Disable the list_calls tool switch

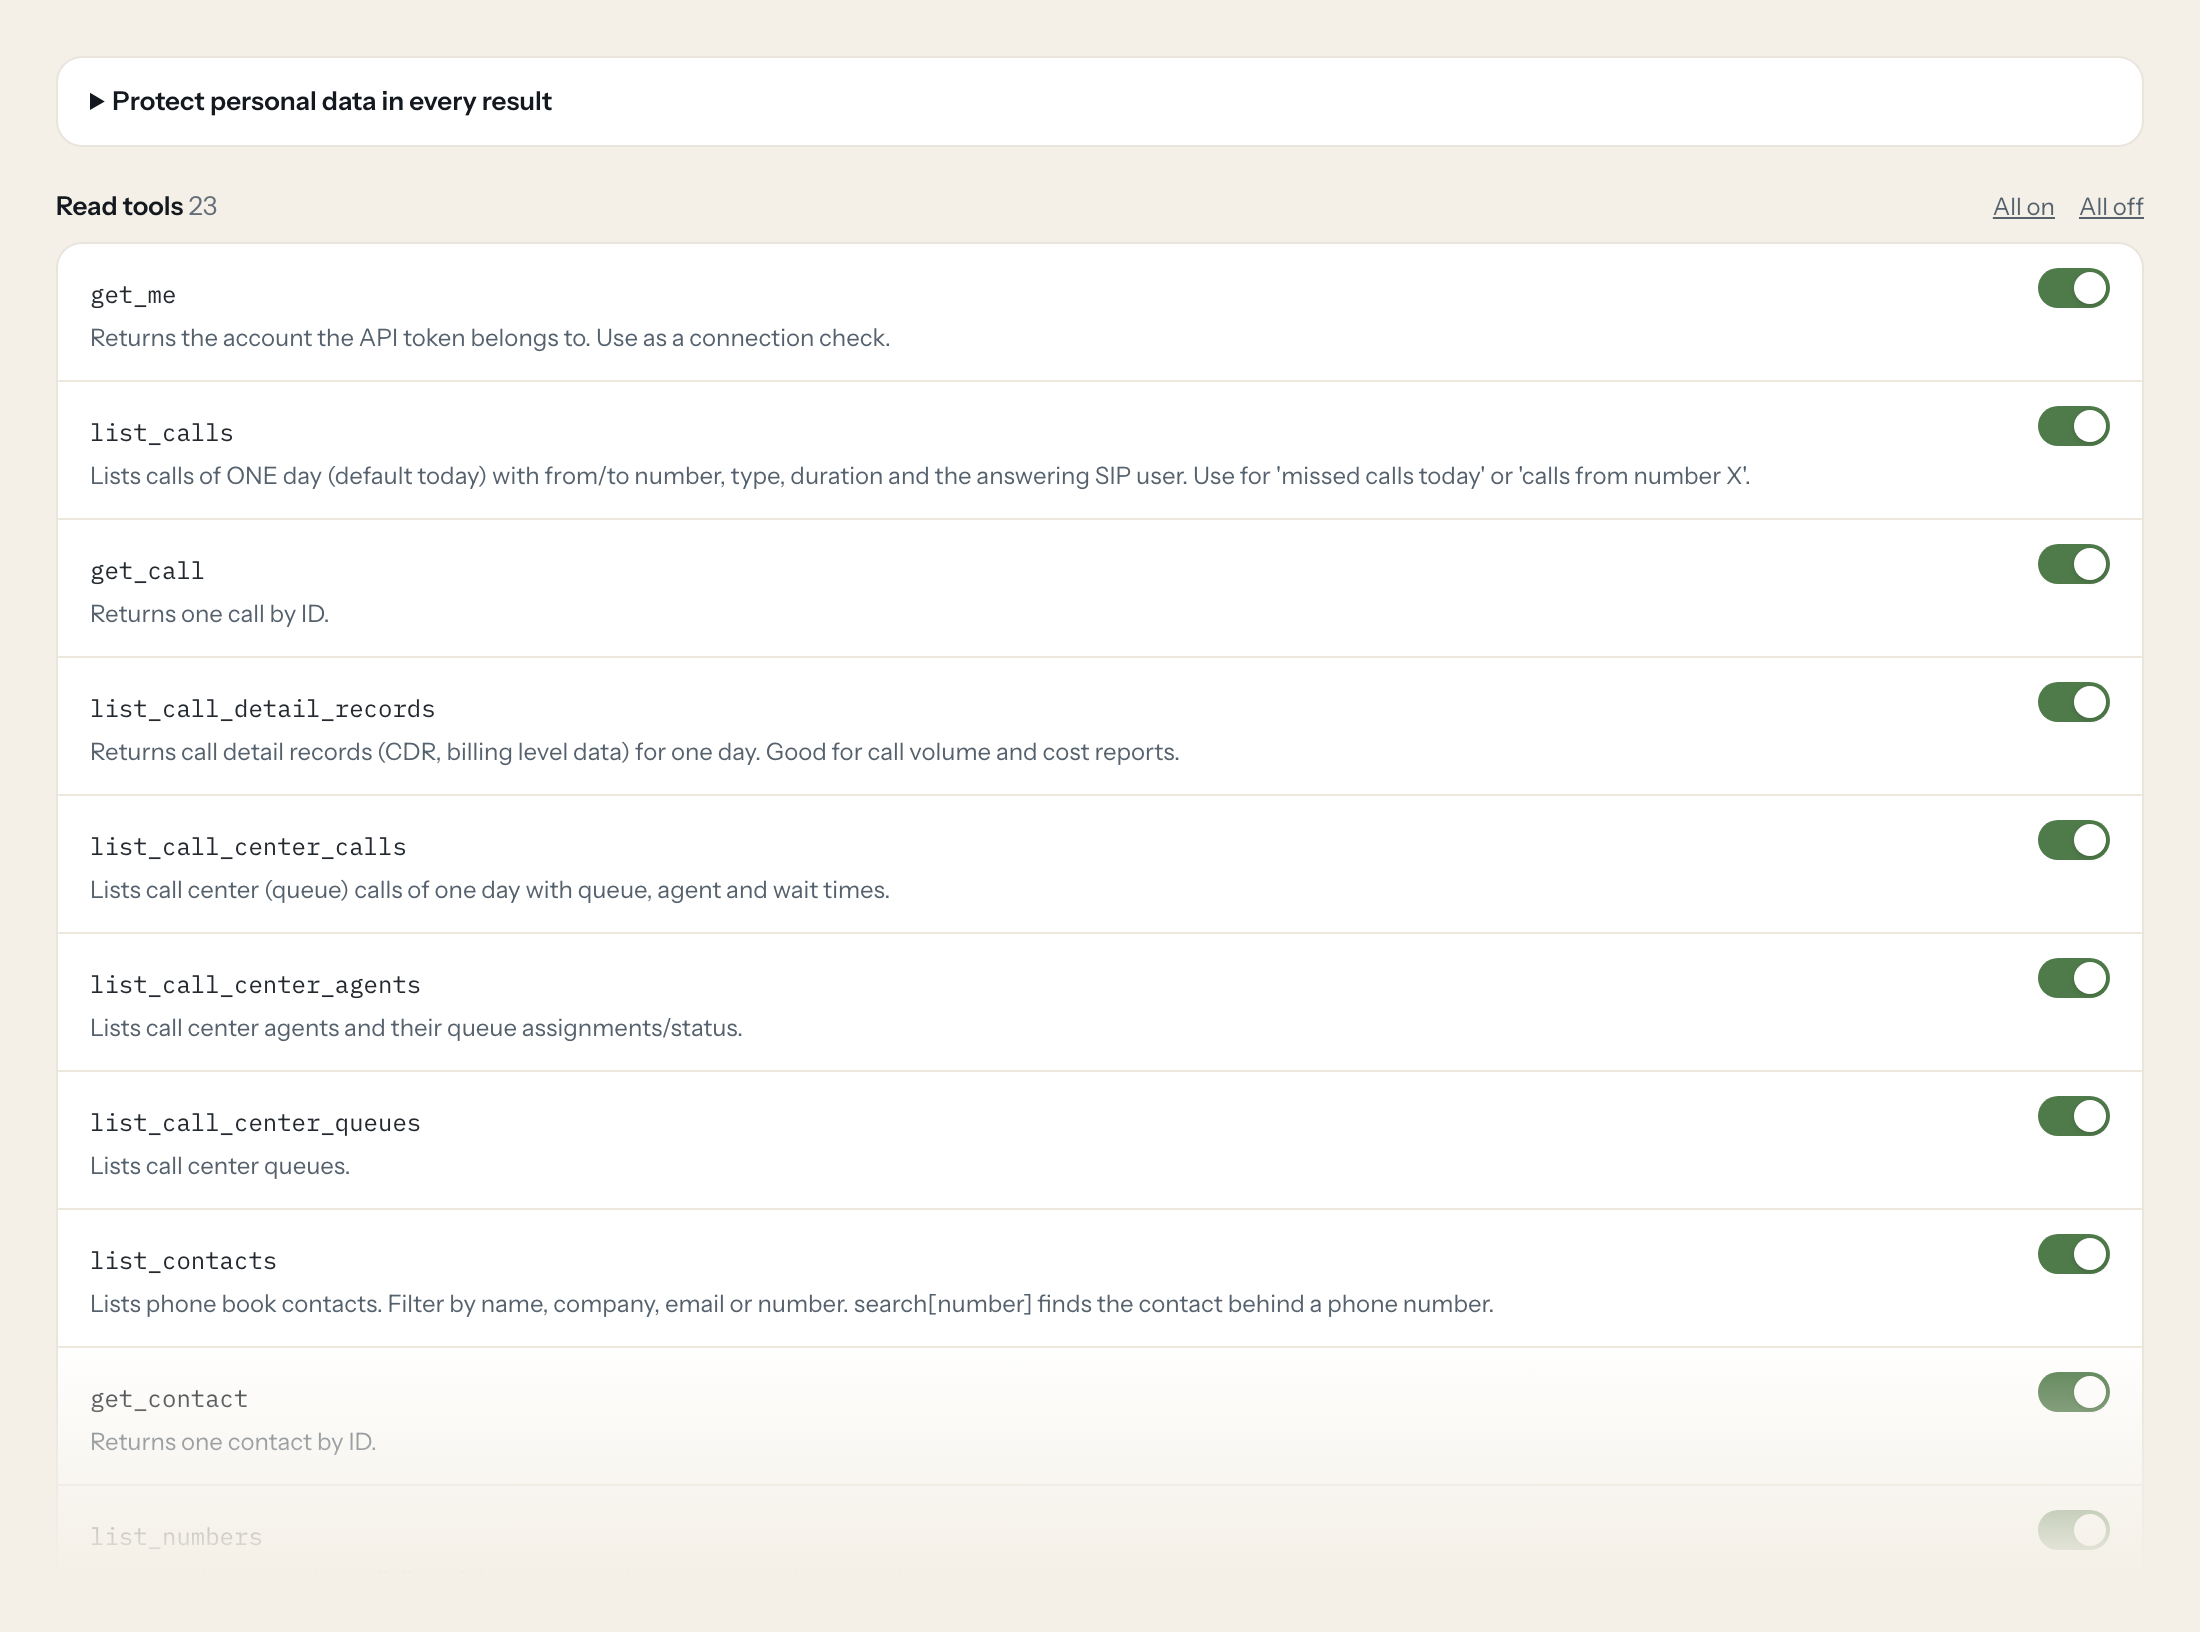[2074, 426]
